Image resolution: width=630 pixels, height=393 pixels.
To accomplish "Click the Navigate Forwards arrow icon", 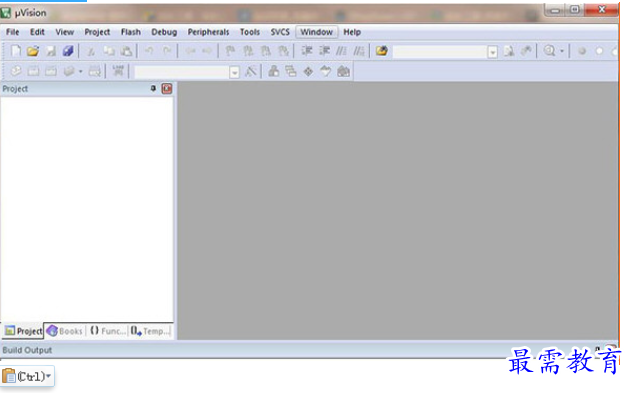I will (x=207, y=51).
